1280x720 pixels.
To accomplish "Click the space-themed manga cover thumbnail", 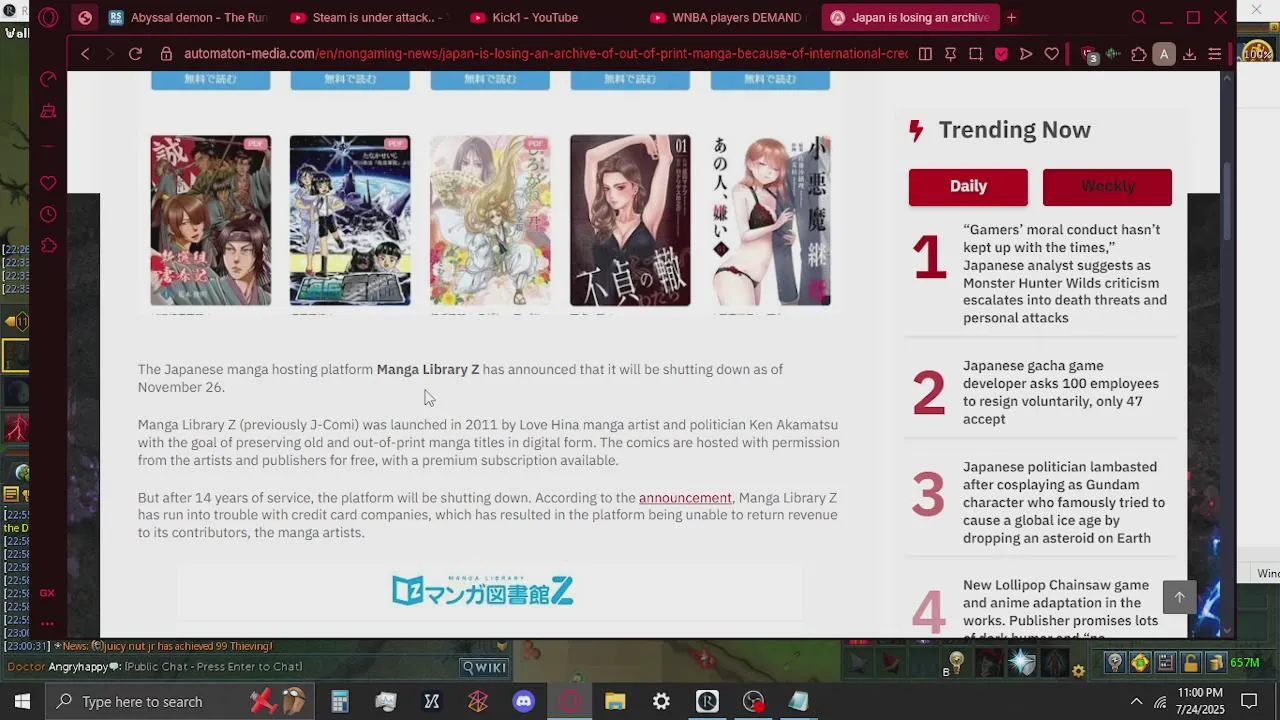I will pos(350,220).
